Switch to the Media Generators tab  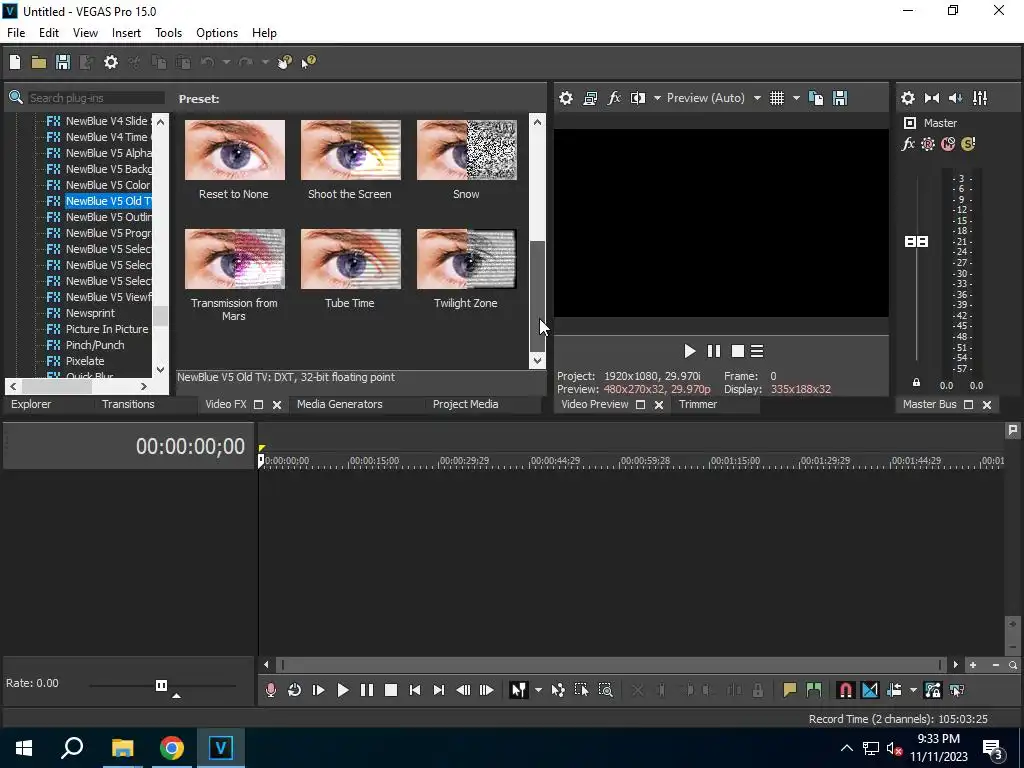tap(340, 404)
